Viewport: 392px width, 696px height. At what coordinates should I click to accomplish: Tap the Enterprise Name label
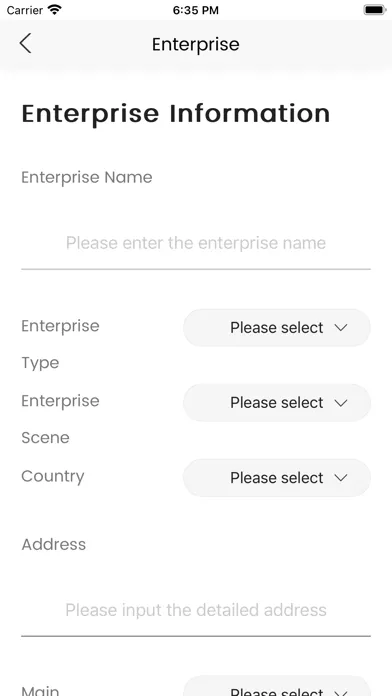point(87,178)
